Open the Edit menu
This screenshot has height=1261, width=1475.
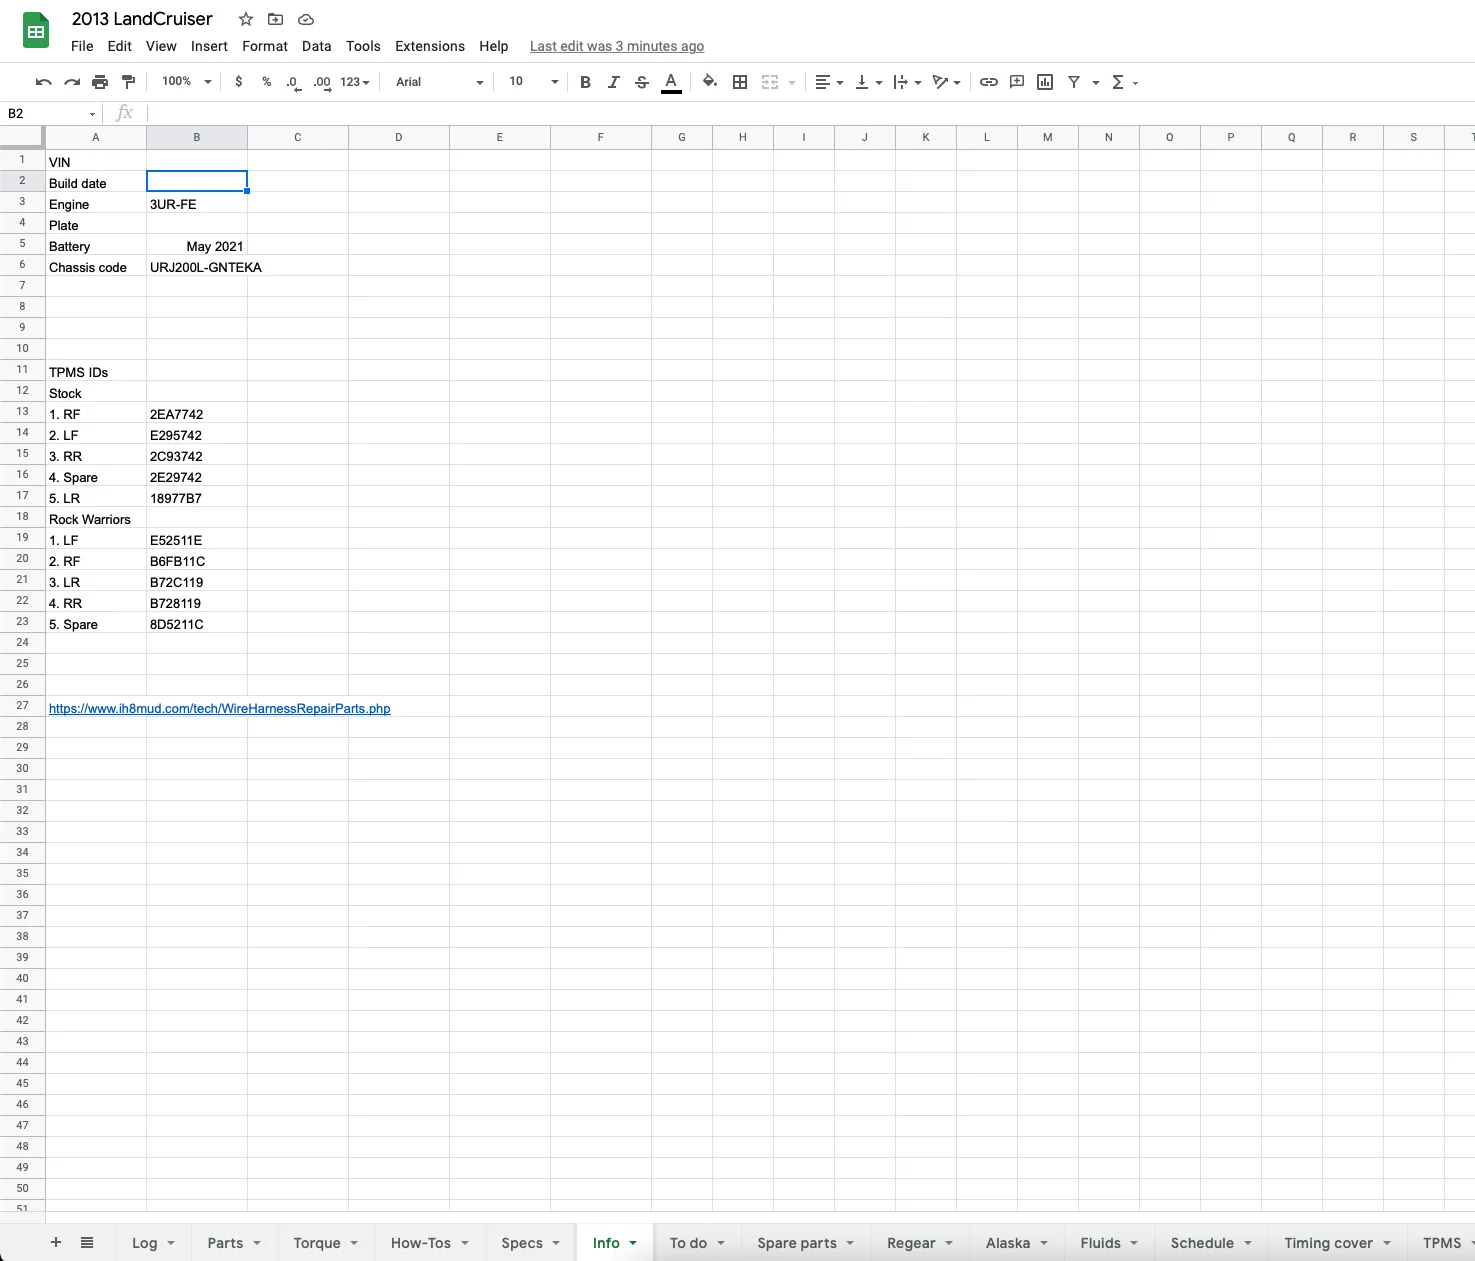tap(120, 46)
